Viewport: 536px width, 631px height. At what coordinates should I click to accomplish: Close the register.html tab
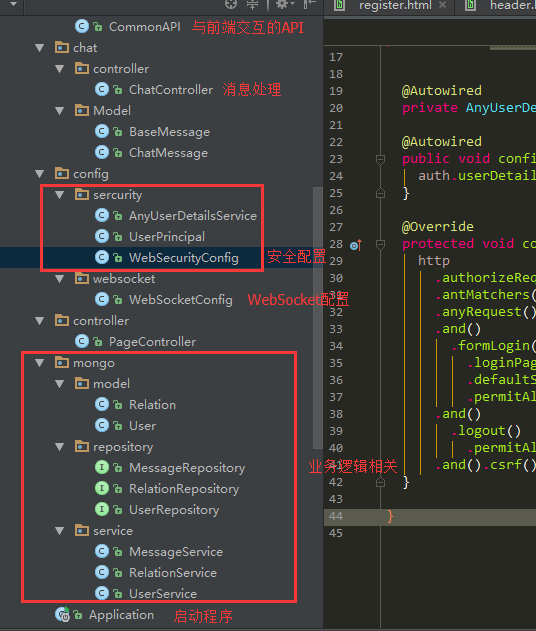(442, 5)
